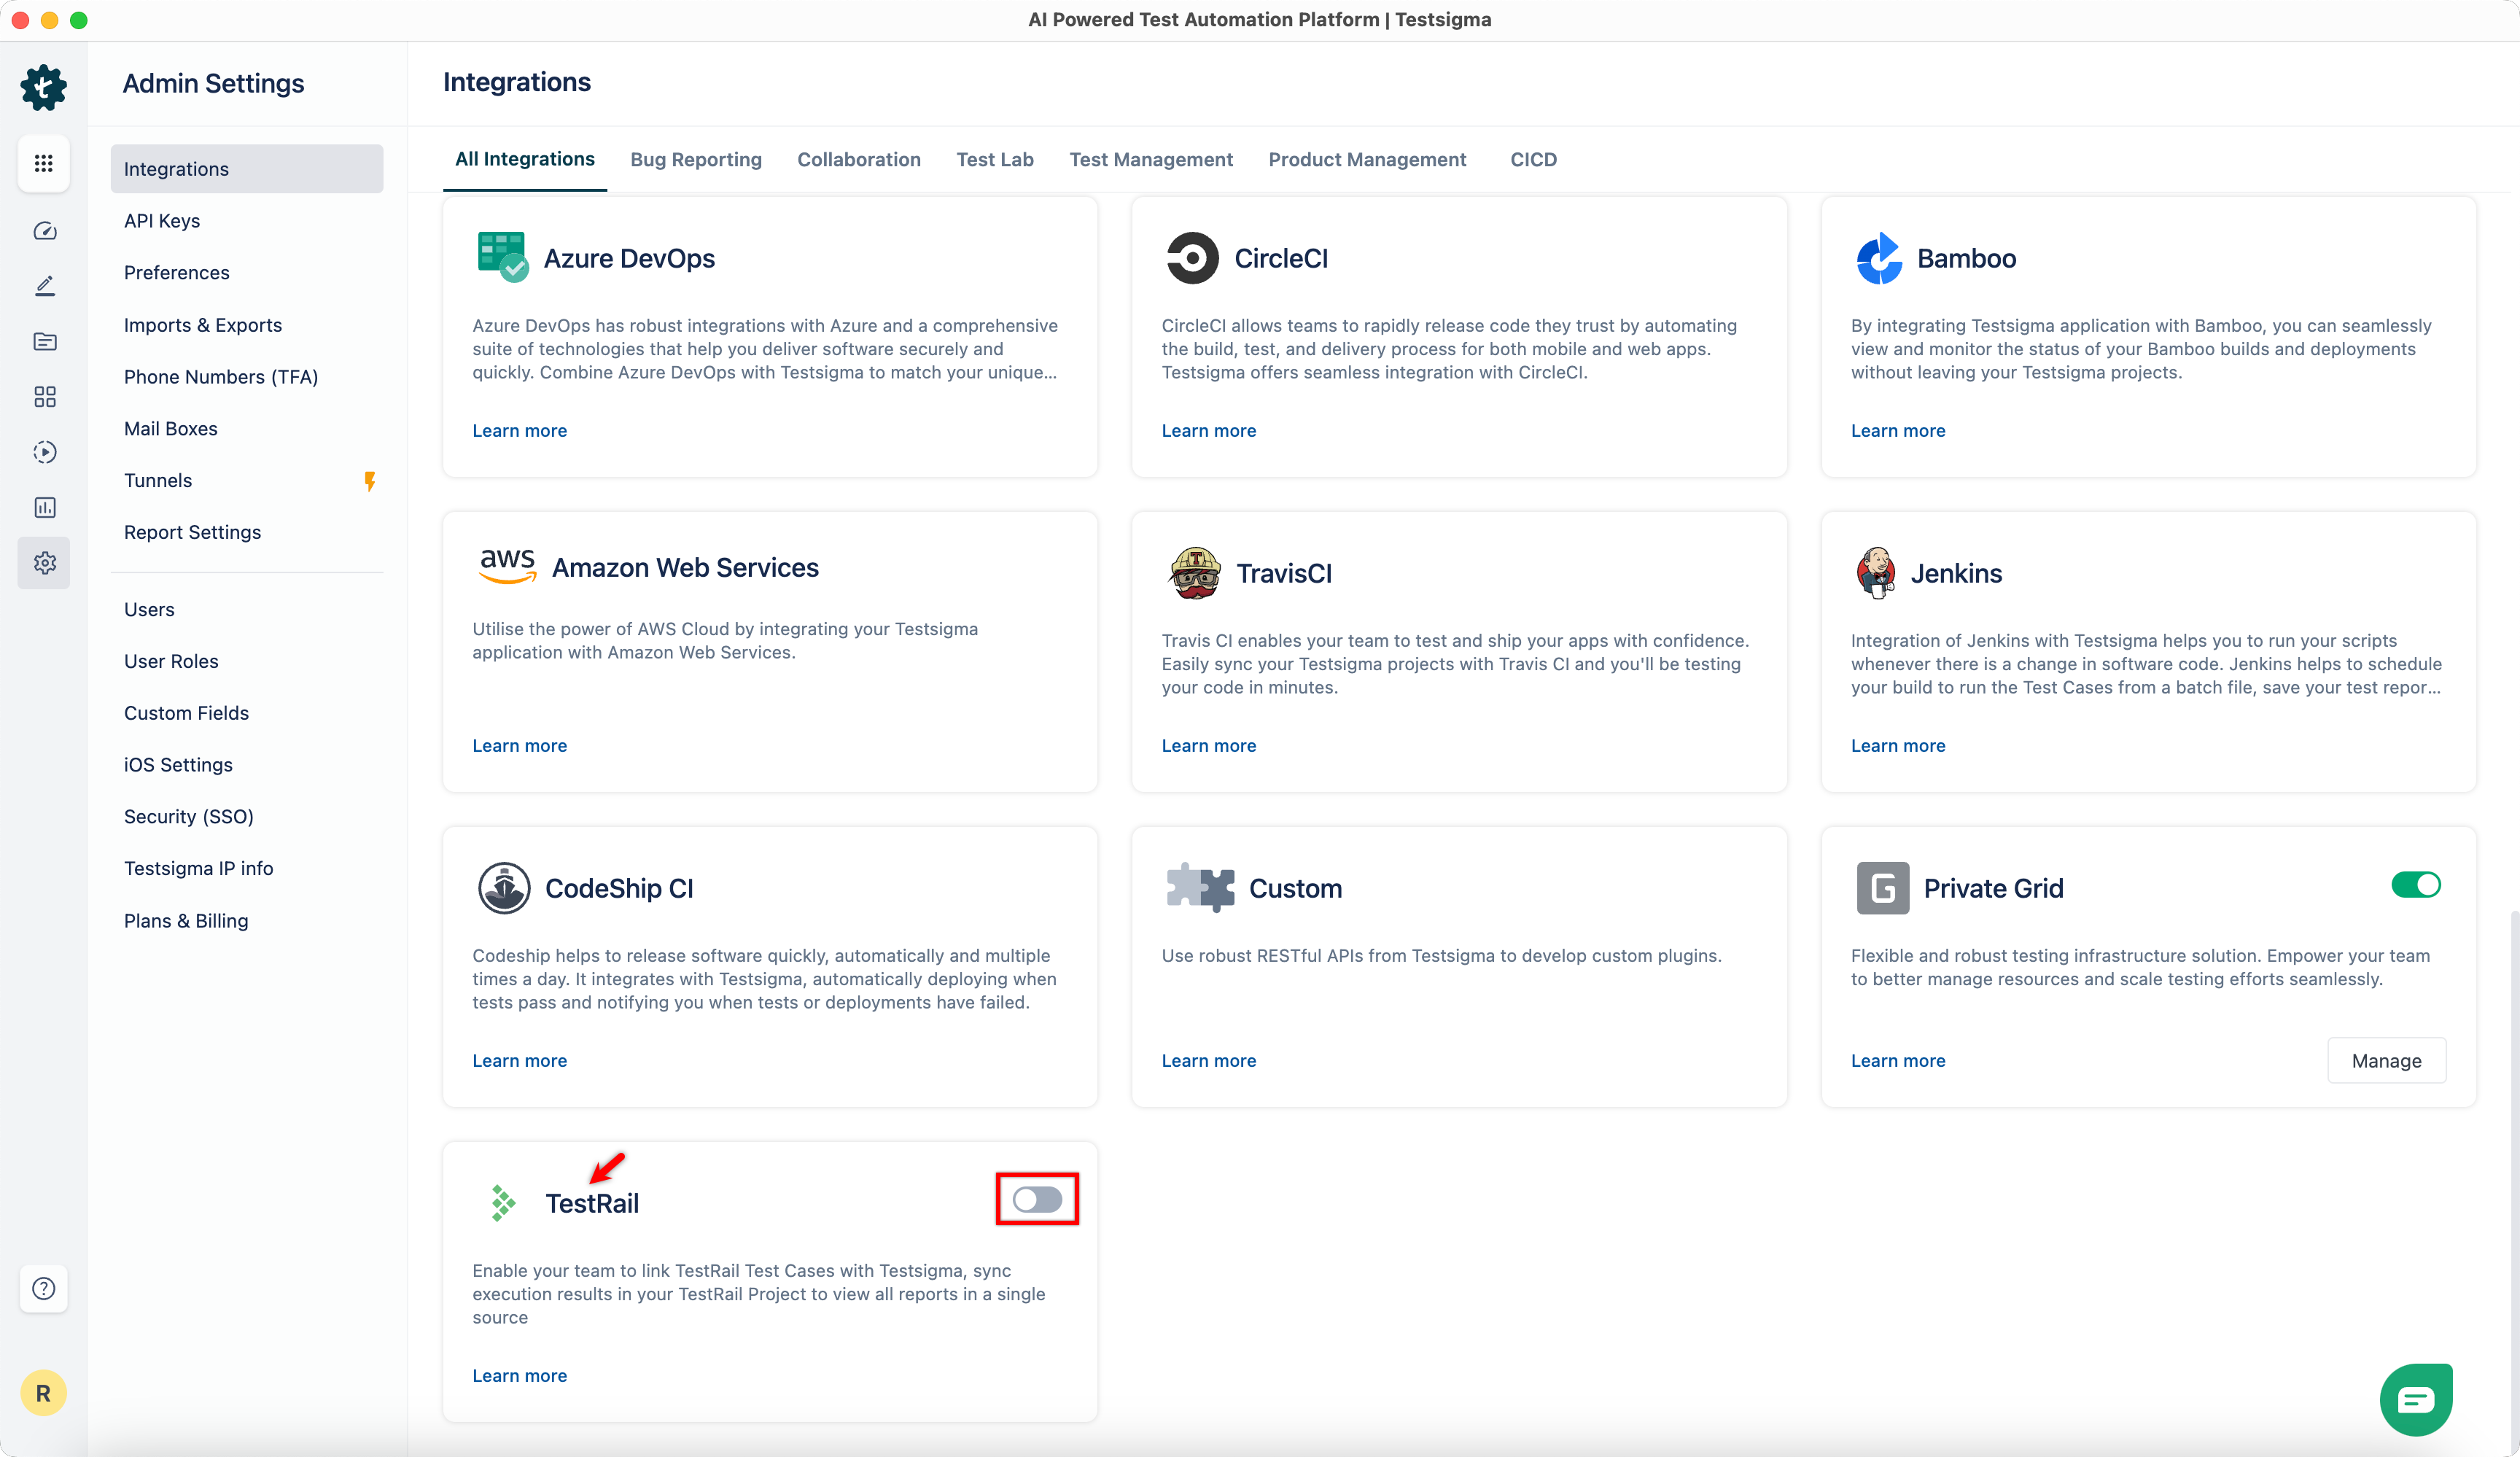The width and height of the screenshot is (2520, 1457).
Task: Switch to the CICD tab
Action: tap(1532, 160)
